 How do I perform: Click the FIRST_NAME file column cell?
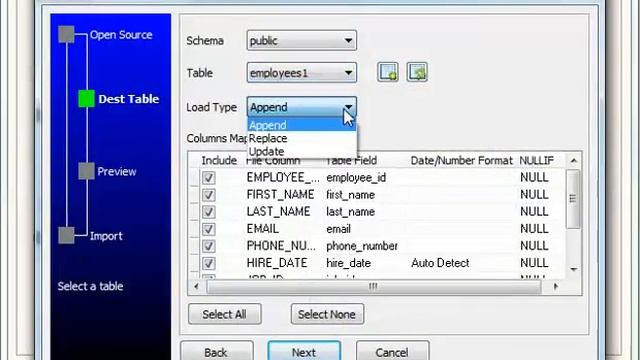(280, 195)
